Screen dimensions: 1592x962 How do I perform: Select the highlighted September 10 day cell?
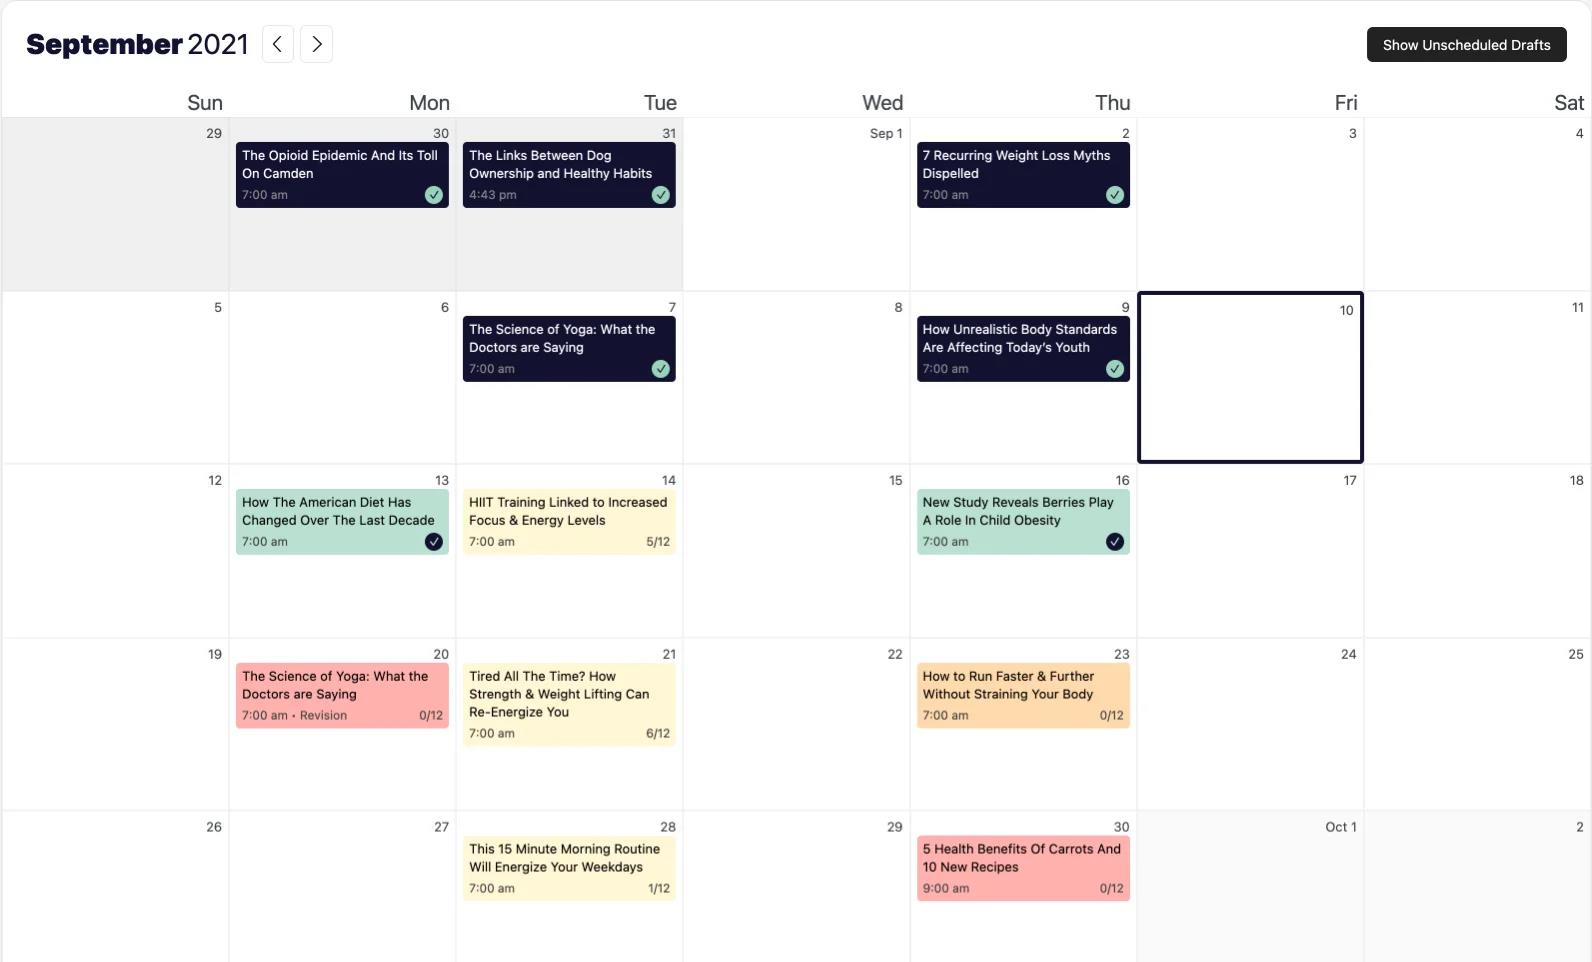pyautogui.click(x=1250, y=377)
